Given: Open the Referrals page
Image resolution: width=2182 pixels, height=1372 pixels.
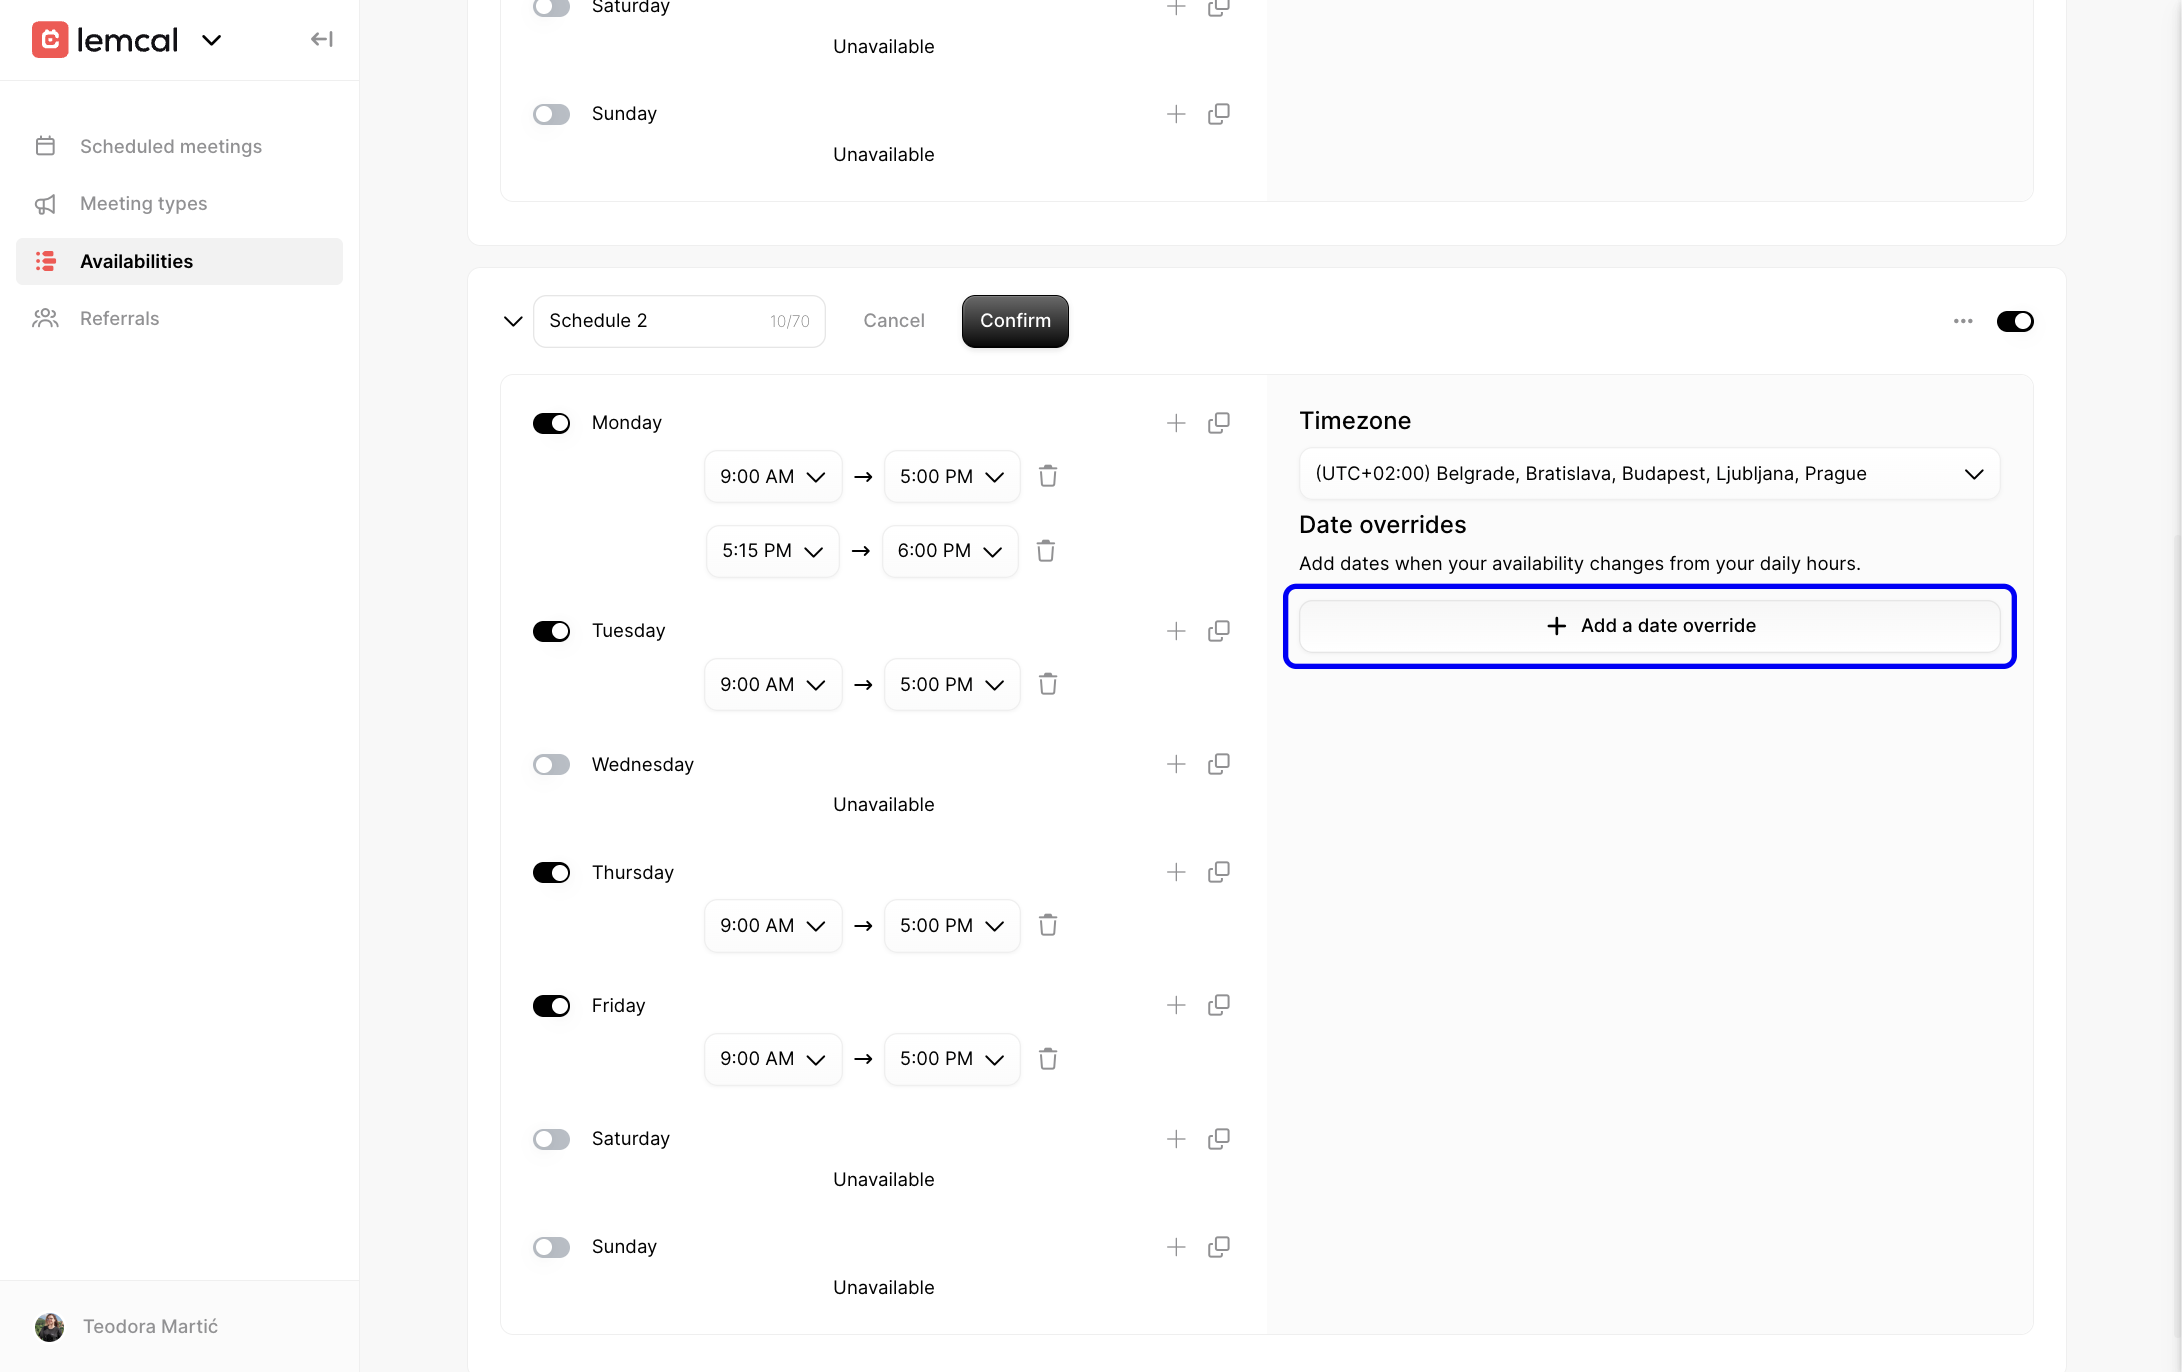Looking at the screenshot, I should [x=119, y=318].
